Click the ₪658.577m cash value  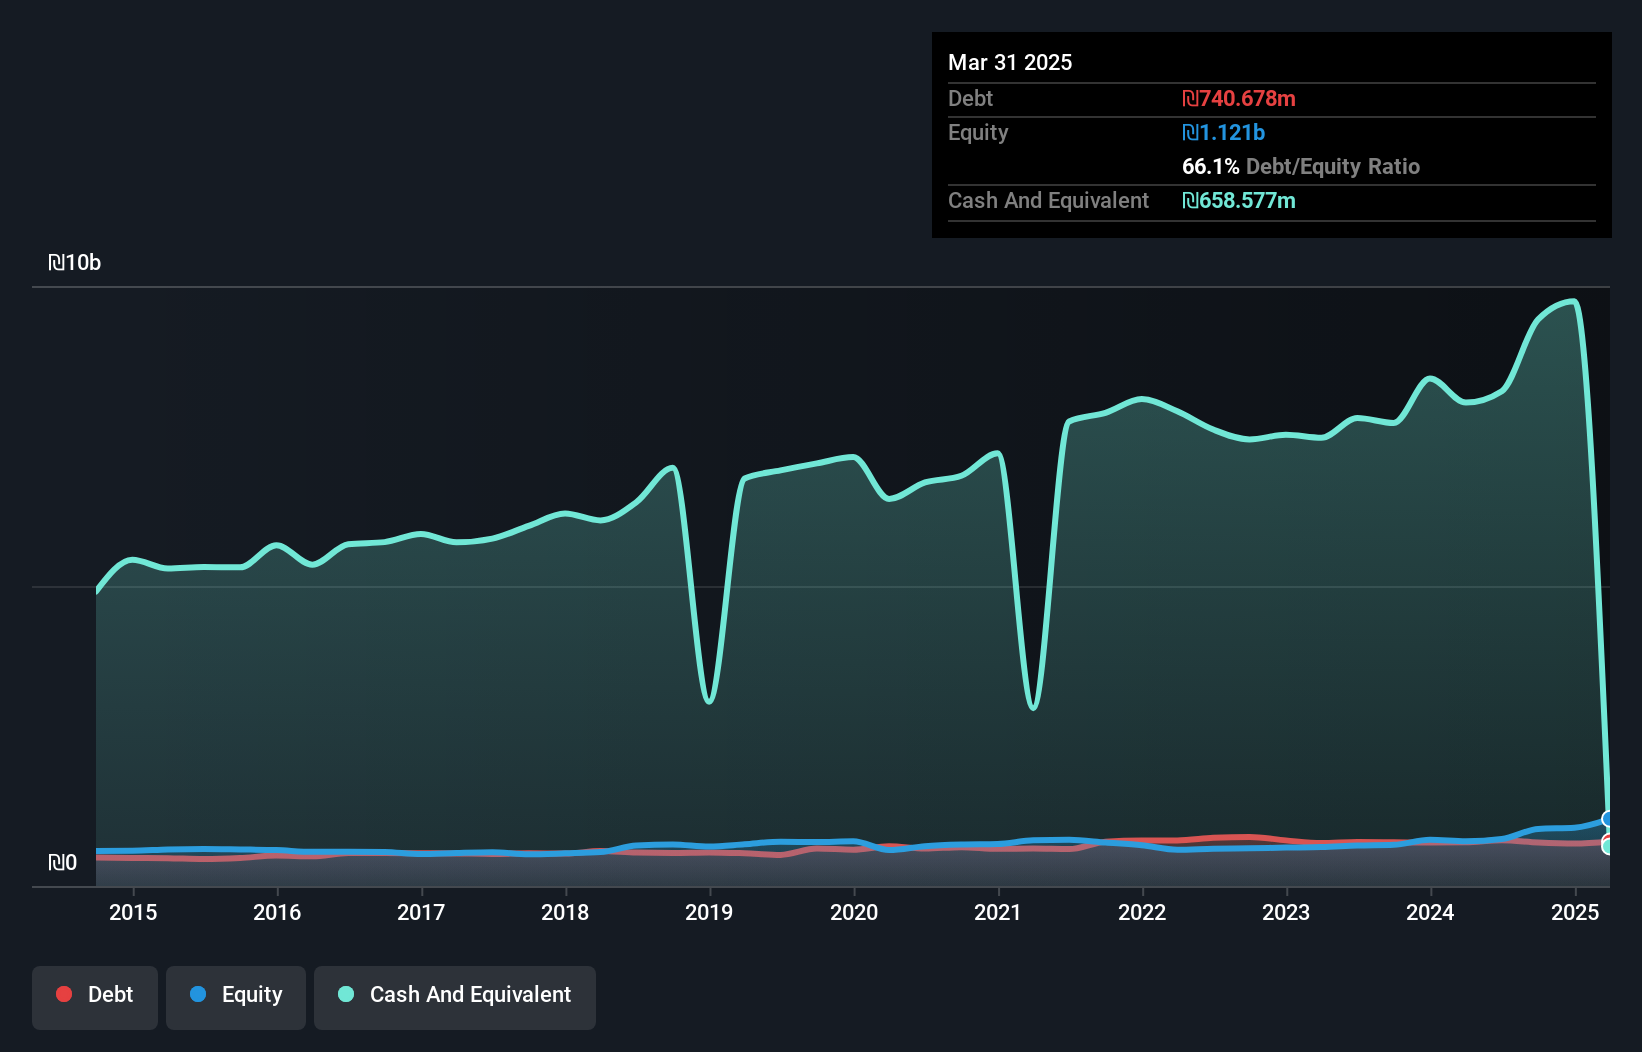(1239, 200)
